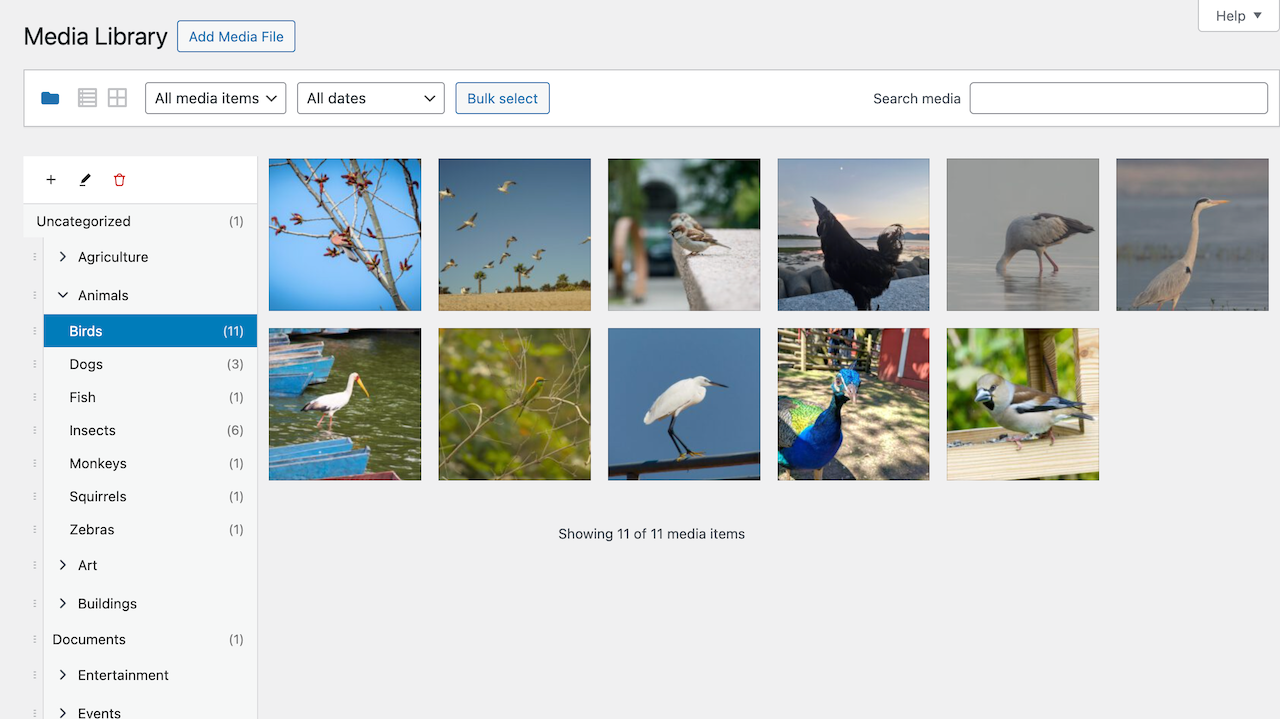Screen dimensions: 1280x719
Task: Select the Zebras folder
Action: coord(150,529)
